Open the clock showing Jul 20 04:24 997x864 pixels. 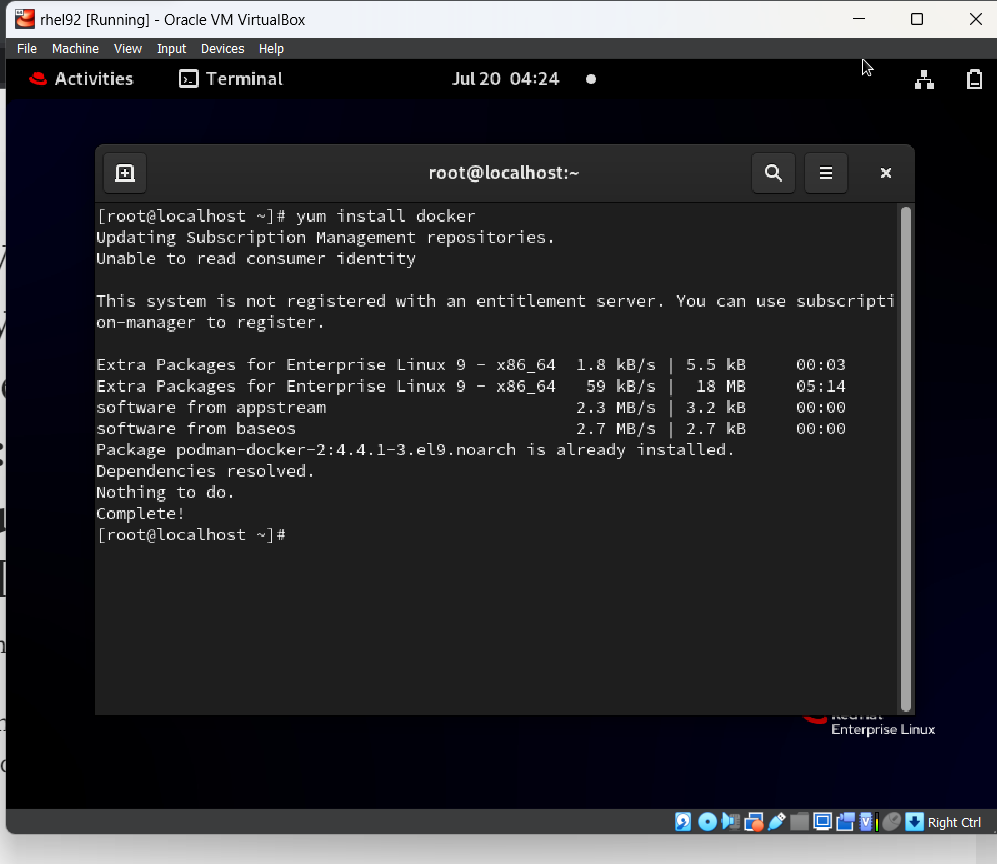click(x=506, y=79)
